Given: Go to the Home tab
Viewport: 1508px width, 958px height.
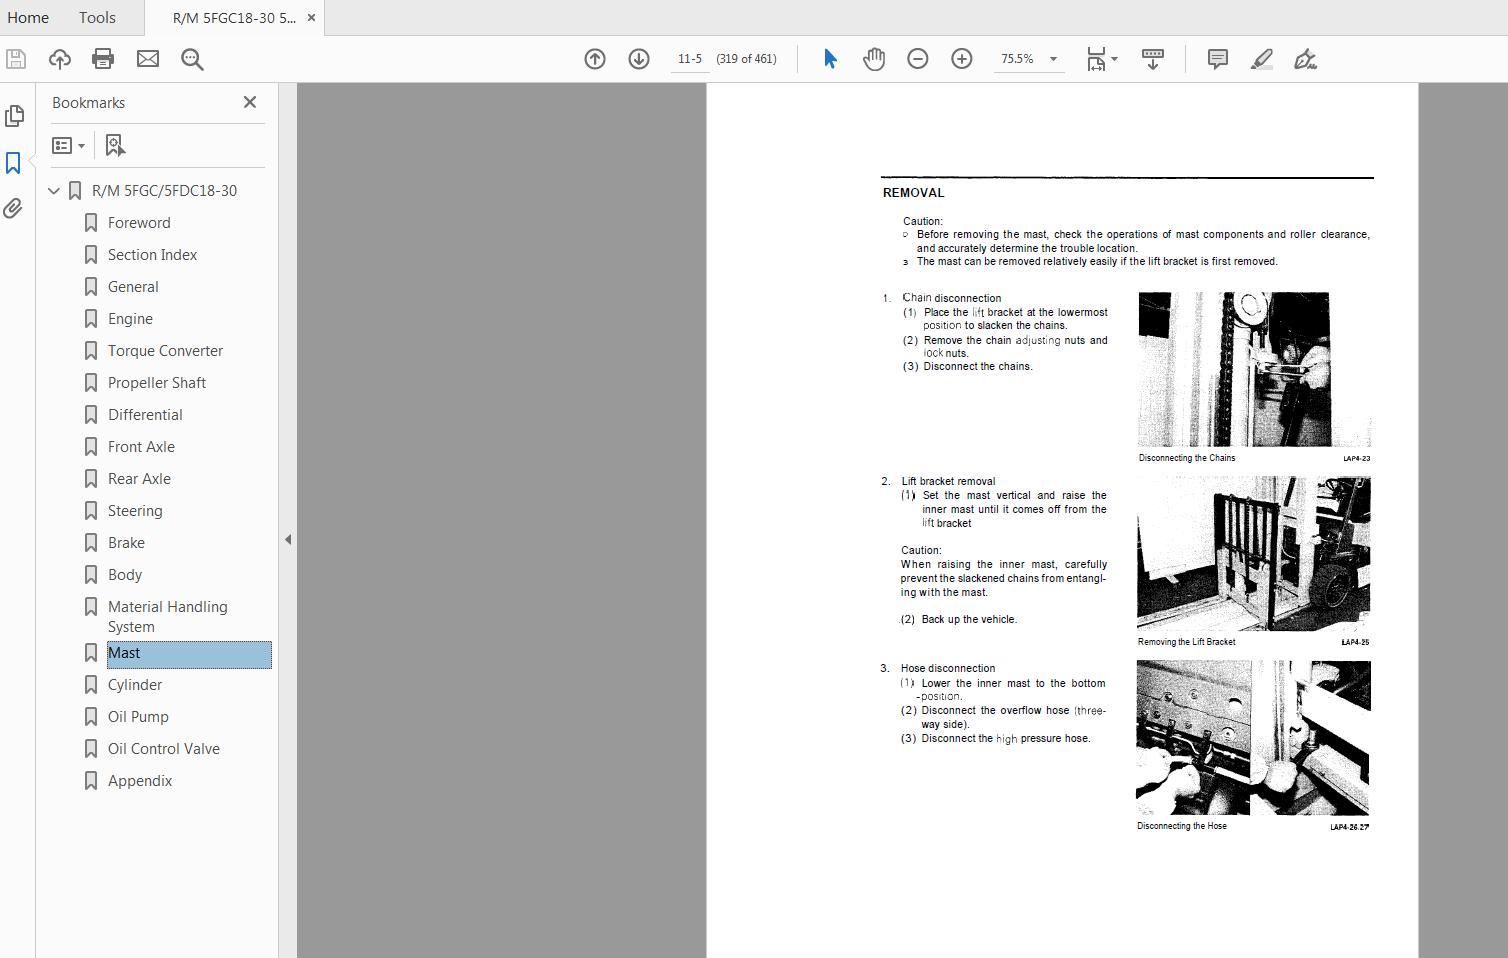Looking at the screenshot, I should point(28,17).
